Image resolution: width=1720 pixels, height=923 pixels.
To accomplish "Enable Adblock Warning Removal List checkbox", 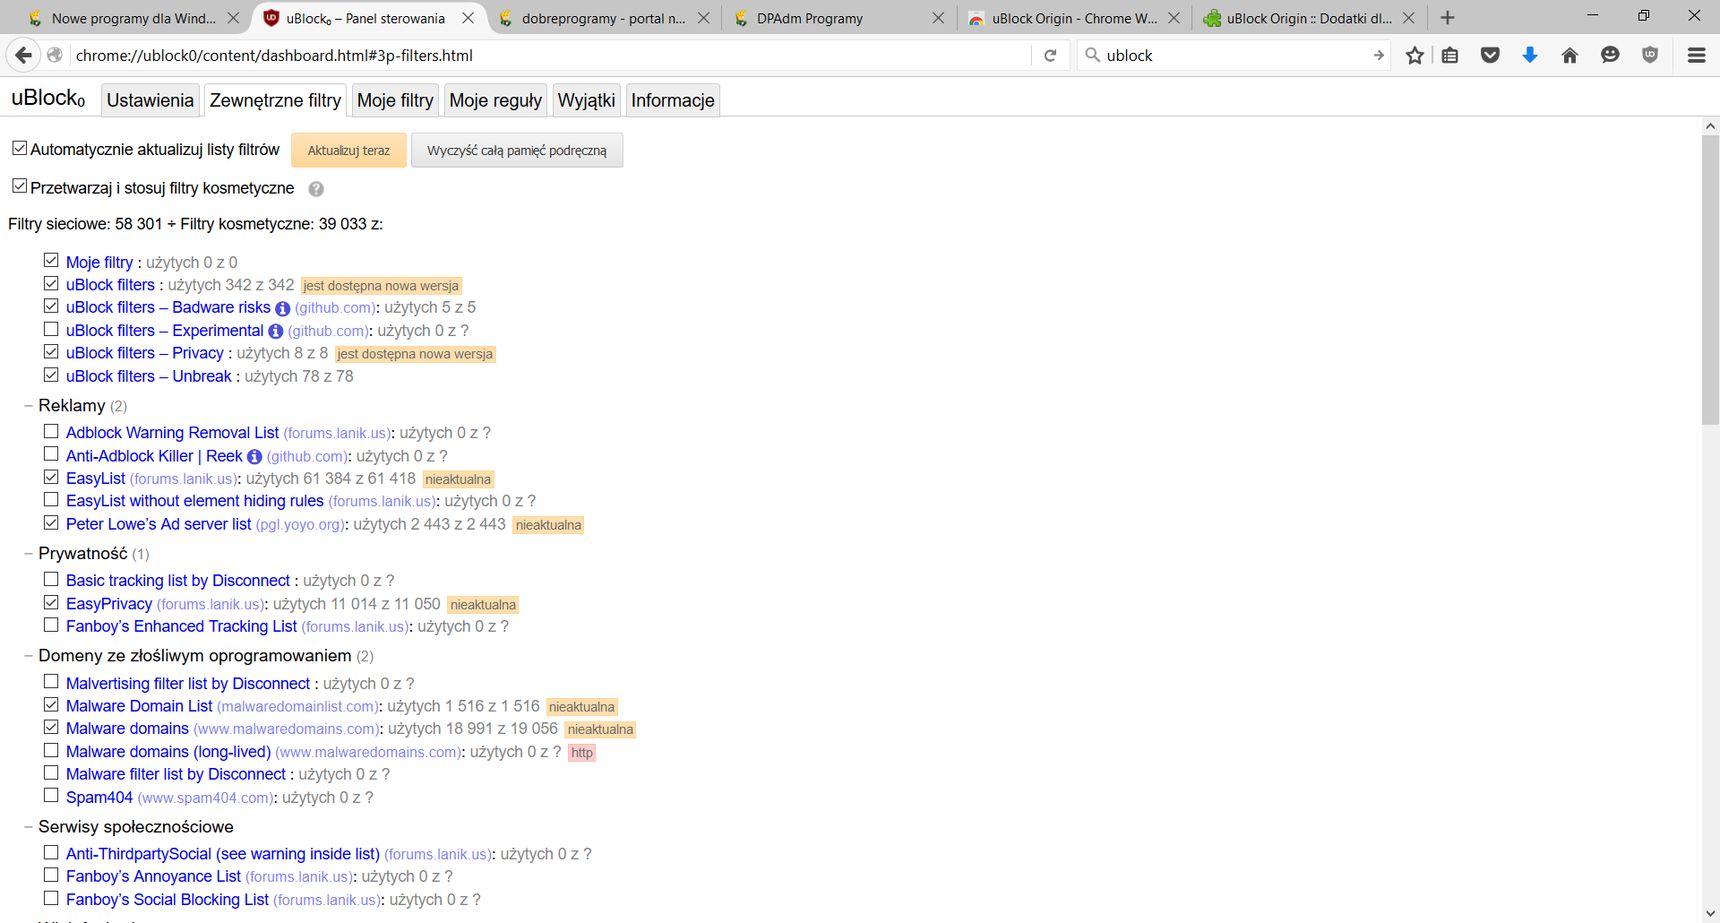I will click(x=51, y=431).
